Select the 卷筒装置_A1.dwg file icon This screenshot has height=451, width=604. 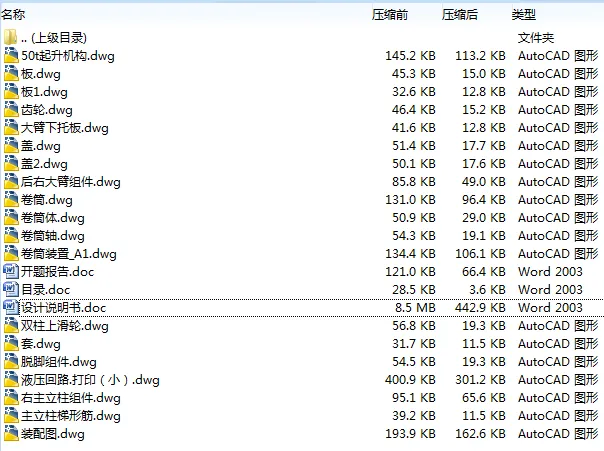(11, 253)
